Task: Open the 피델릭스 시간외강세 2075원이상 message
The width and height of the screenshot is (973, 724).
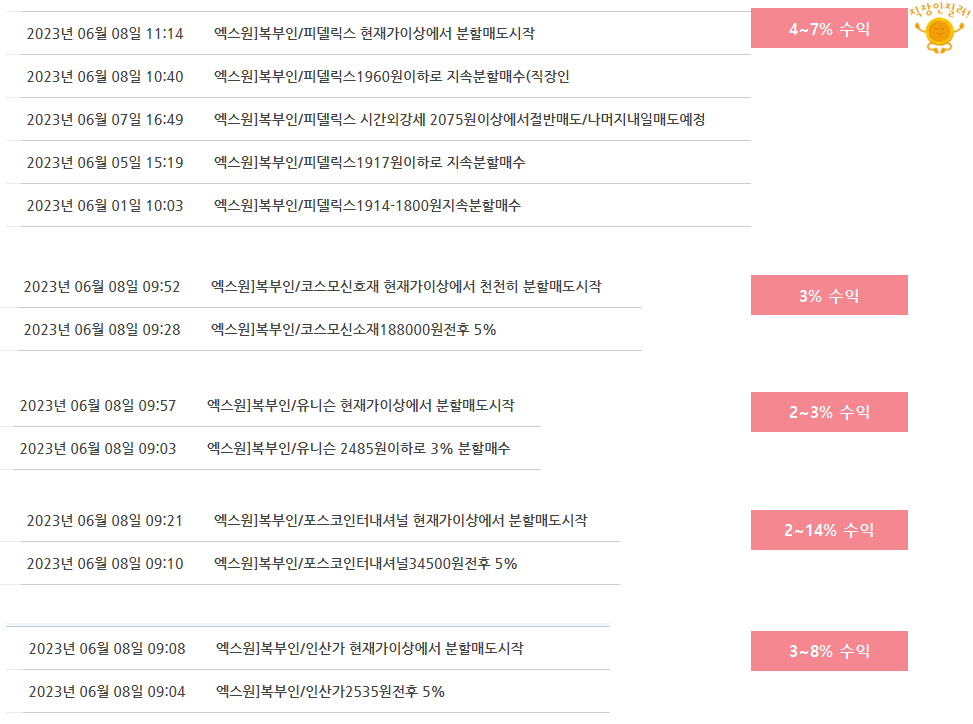Action: point(459,119)
